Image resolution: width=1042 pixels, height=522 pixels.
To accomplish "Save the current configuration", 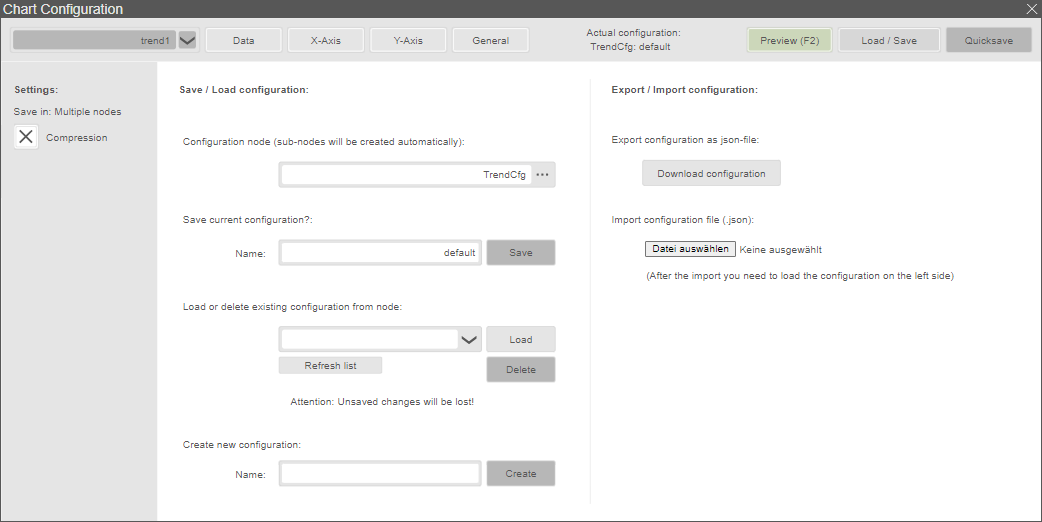I will pyautogui.click(x=521, y=252).
